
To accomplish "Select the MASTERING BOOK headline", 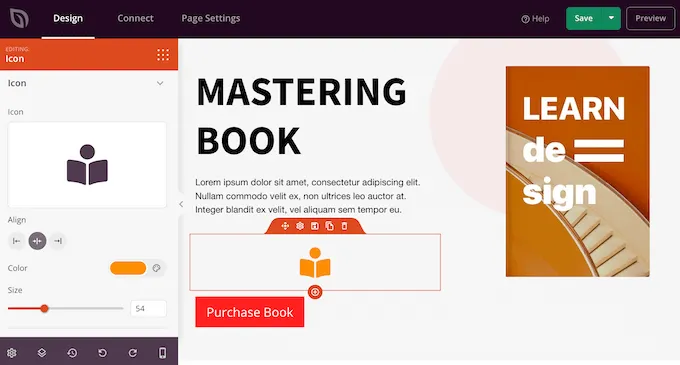I will [301, 116].
